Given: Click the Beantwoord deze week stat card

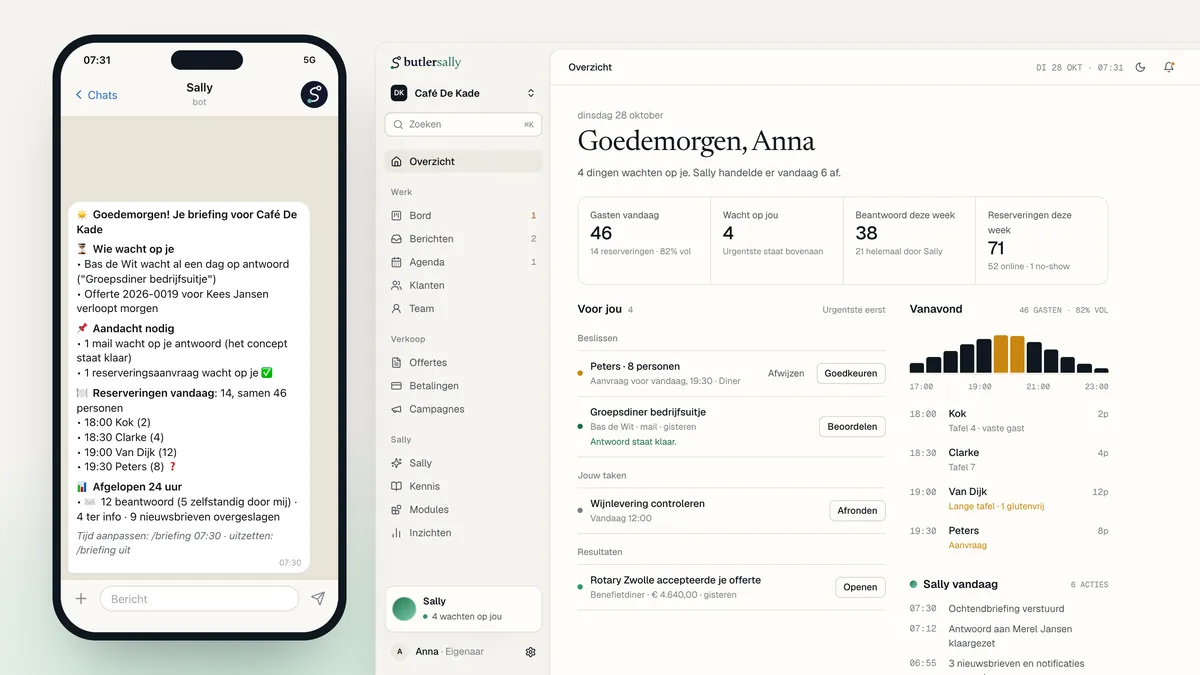Looking at the screenshot, I should coord(908,241).
